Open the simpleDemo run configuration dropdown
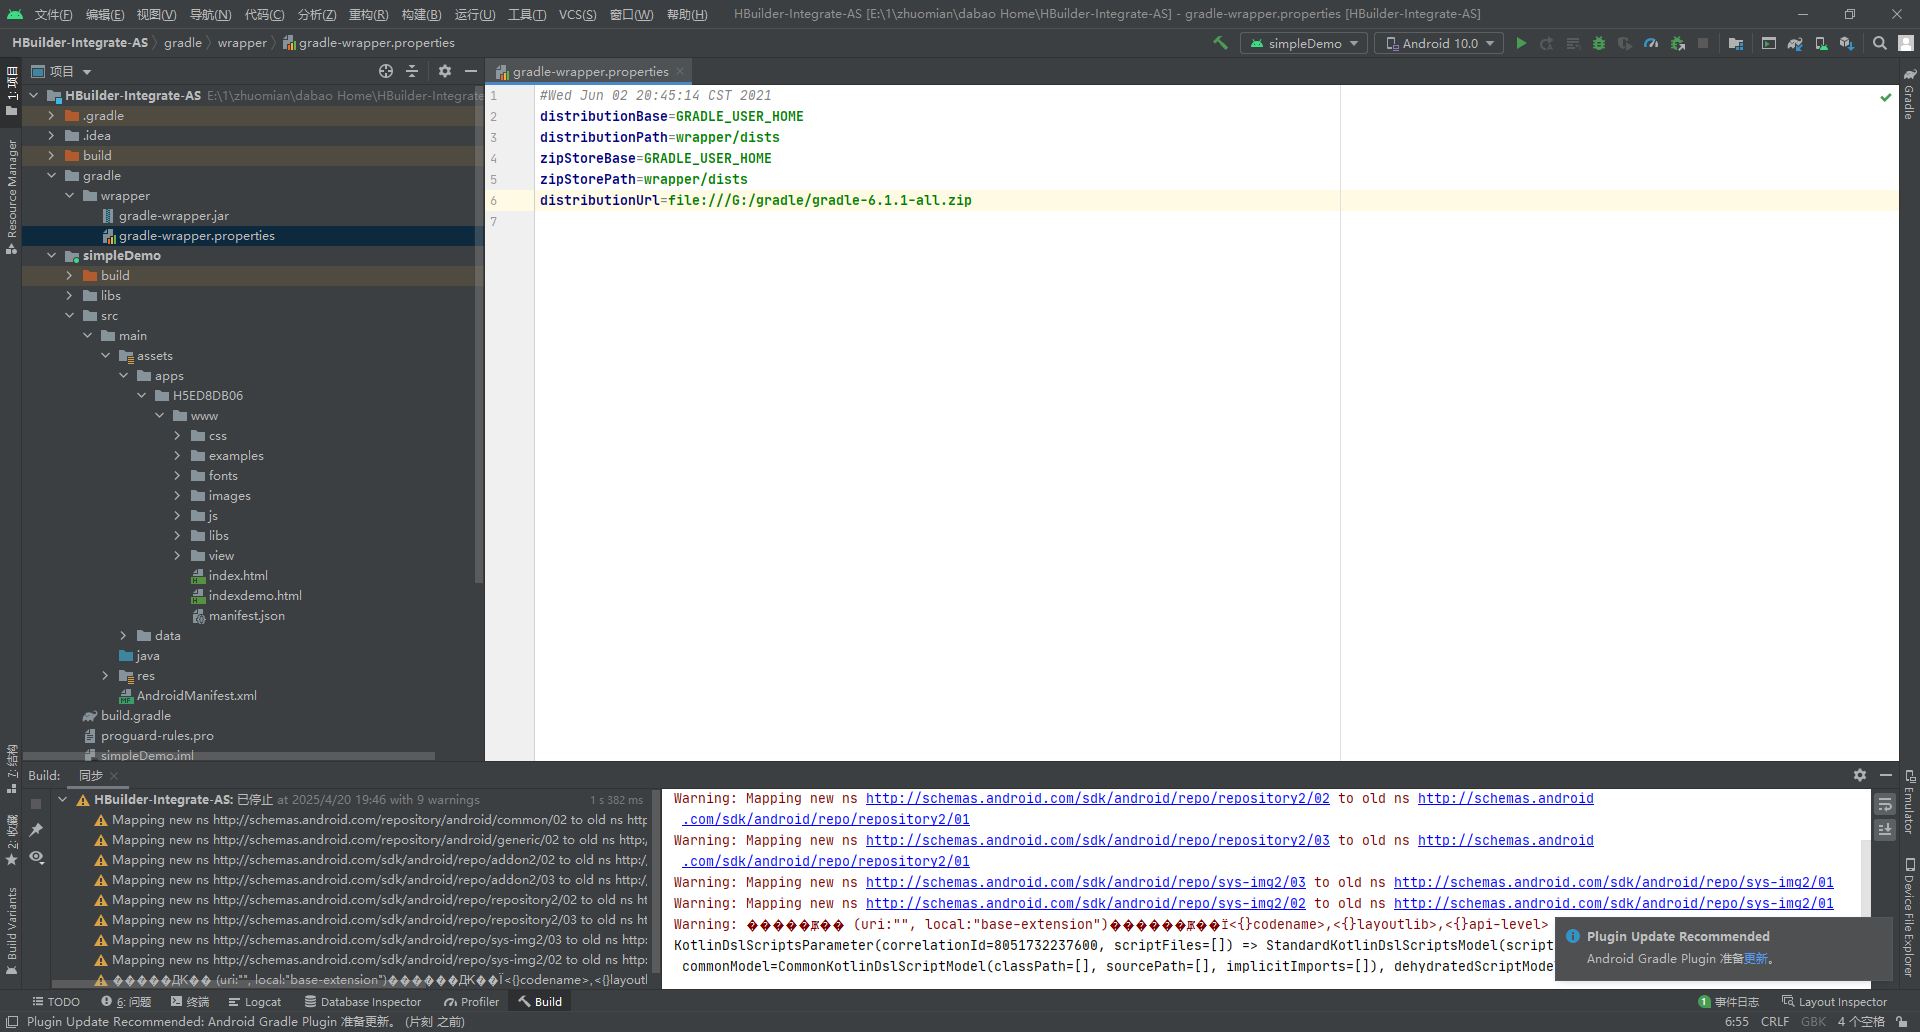This screenshot has width=1920, height=1032. click(x=1304, y=43)
